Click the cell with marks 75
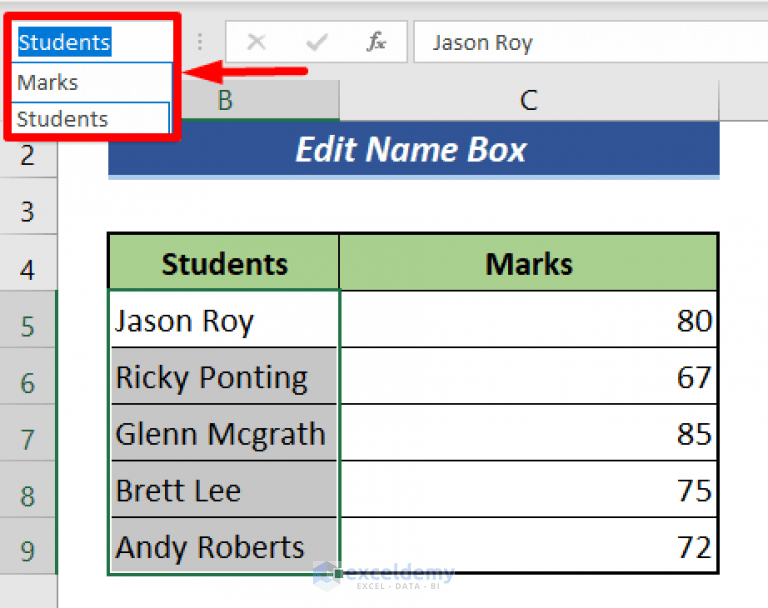This screenshot has height=608, width=768. [x=528, y=489]
